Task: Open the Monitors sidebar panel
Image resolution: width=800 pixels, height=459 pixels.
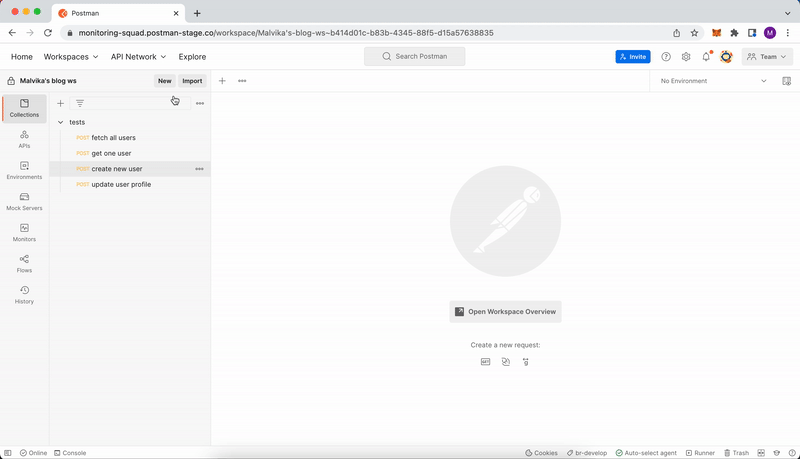Action: (x=24, y=232)
